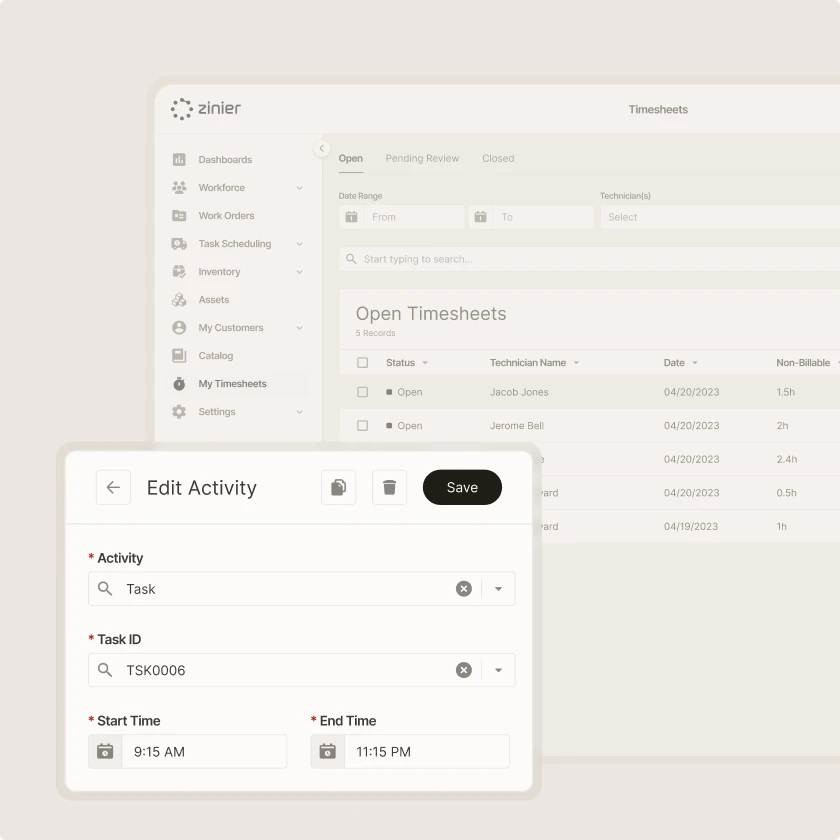Image resolution: width=840 pixels, height=840 pixels.
Task: Click the Non-Billable column header
Action: coord(803,363)
